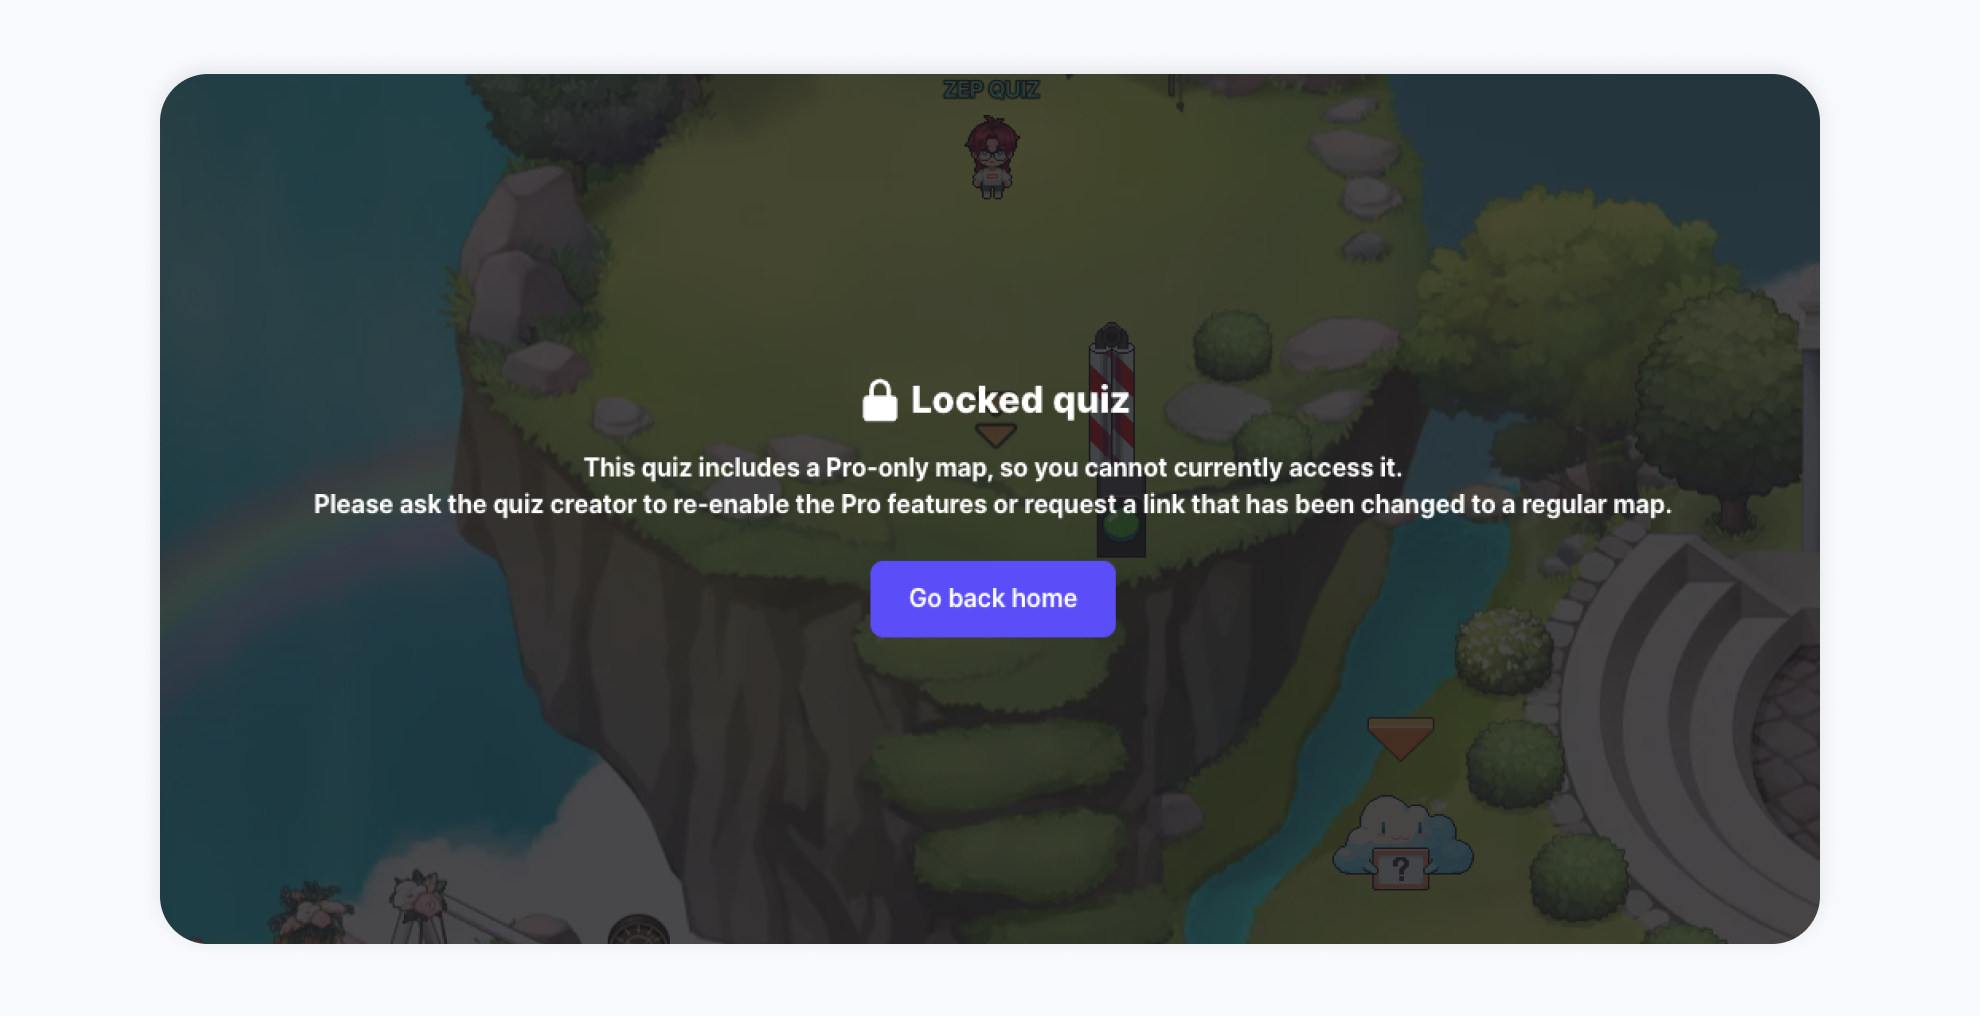Click the round bush beside the pole
The height and width of the screenshot is (1016, 1980).
(1232, 345)
